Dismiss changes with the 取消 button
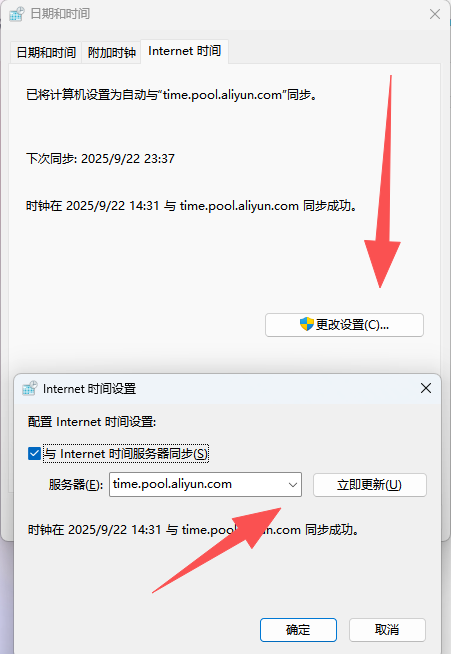Screen dimensions: 451x654 coord(387,630)
